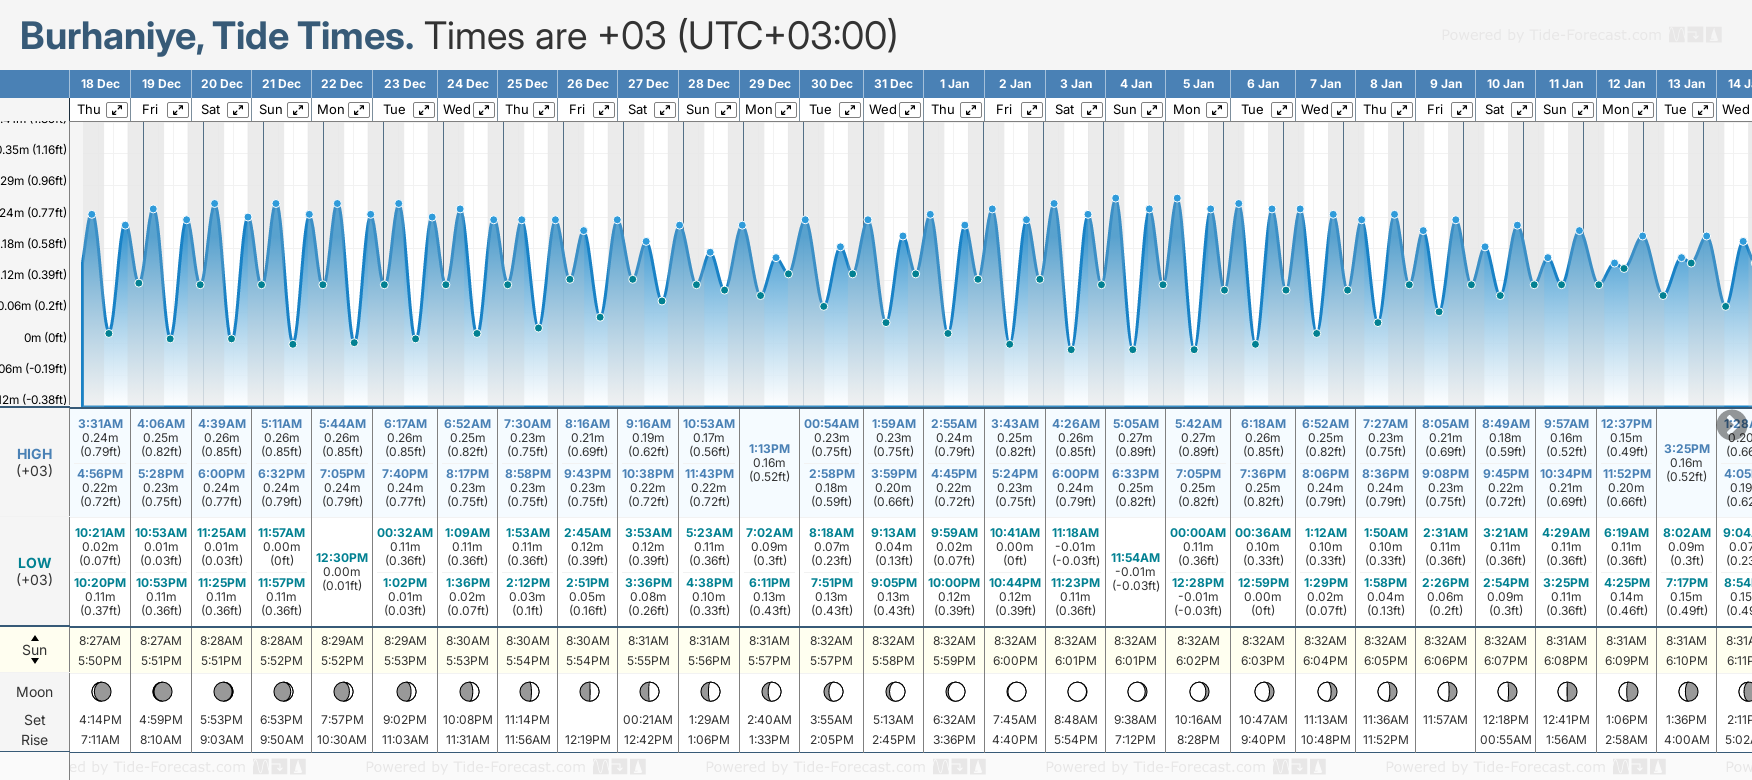
Task: Click expand icon for Mon 12 Jan
Action: point(1643,110)
